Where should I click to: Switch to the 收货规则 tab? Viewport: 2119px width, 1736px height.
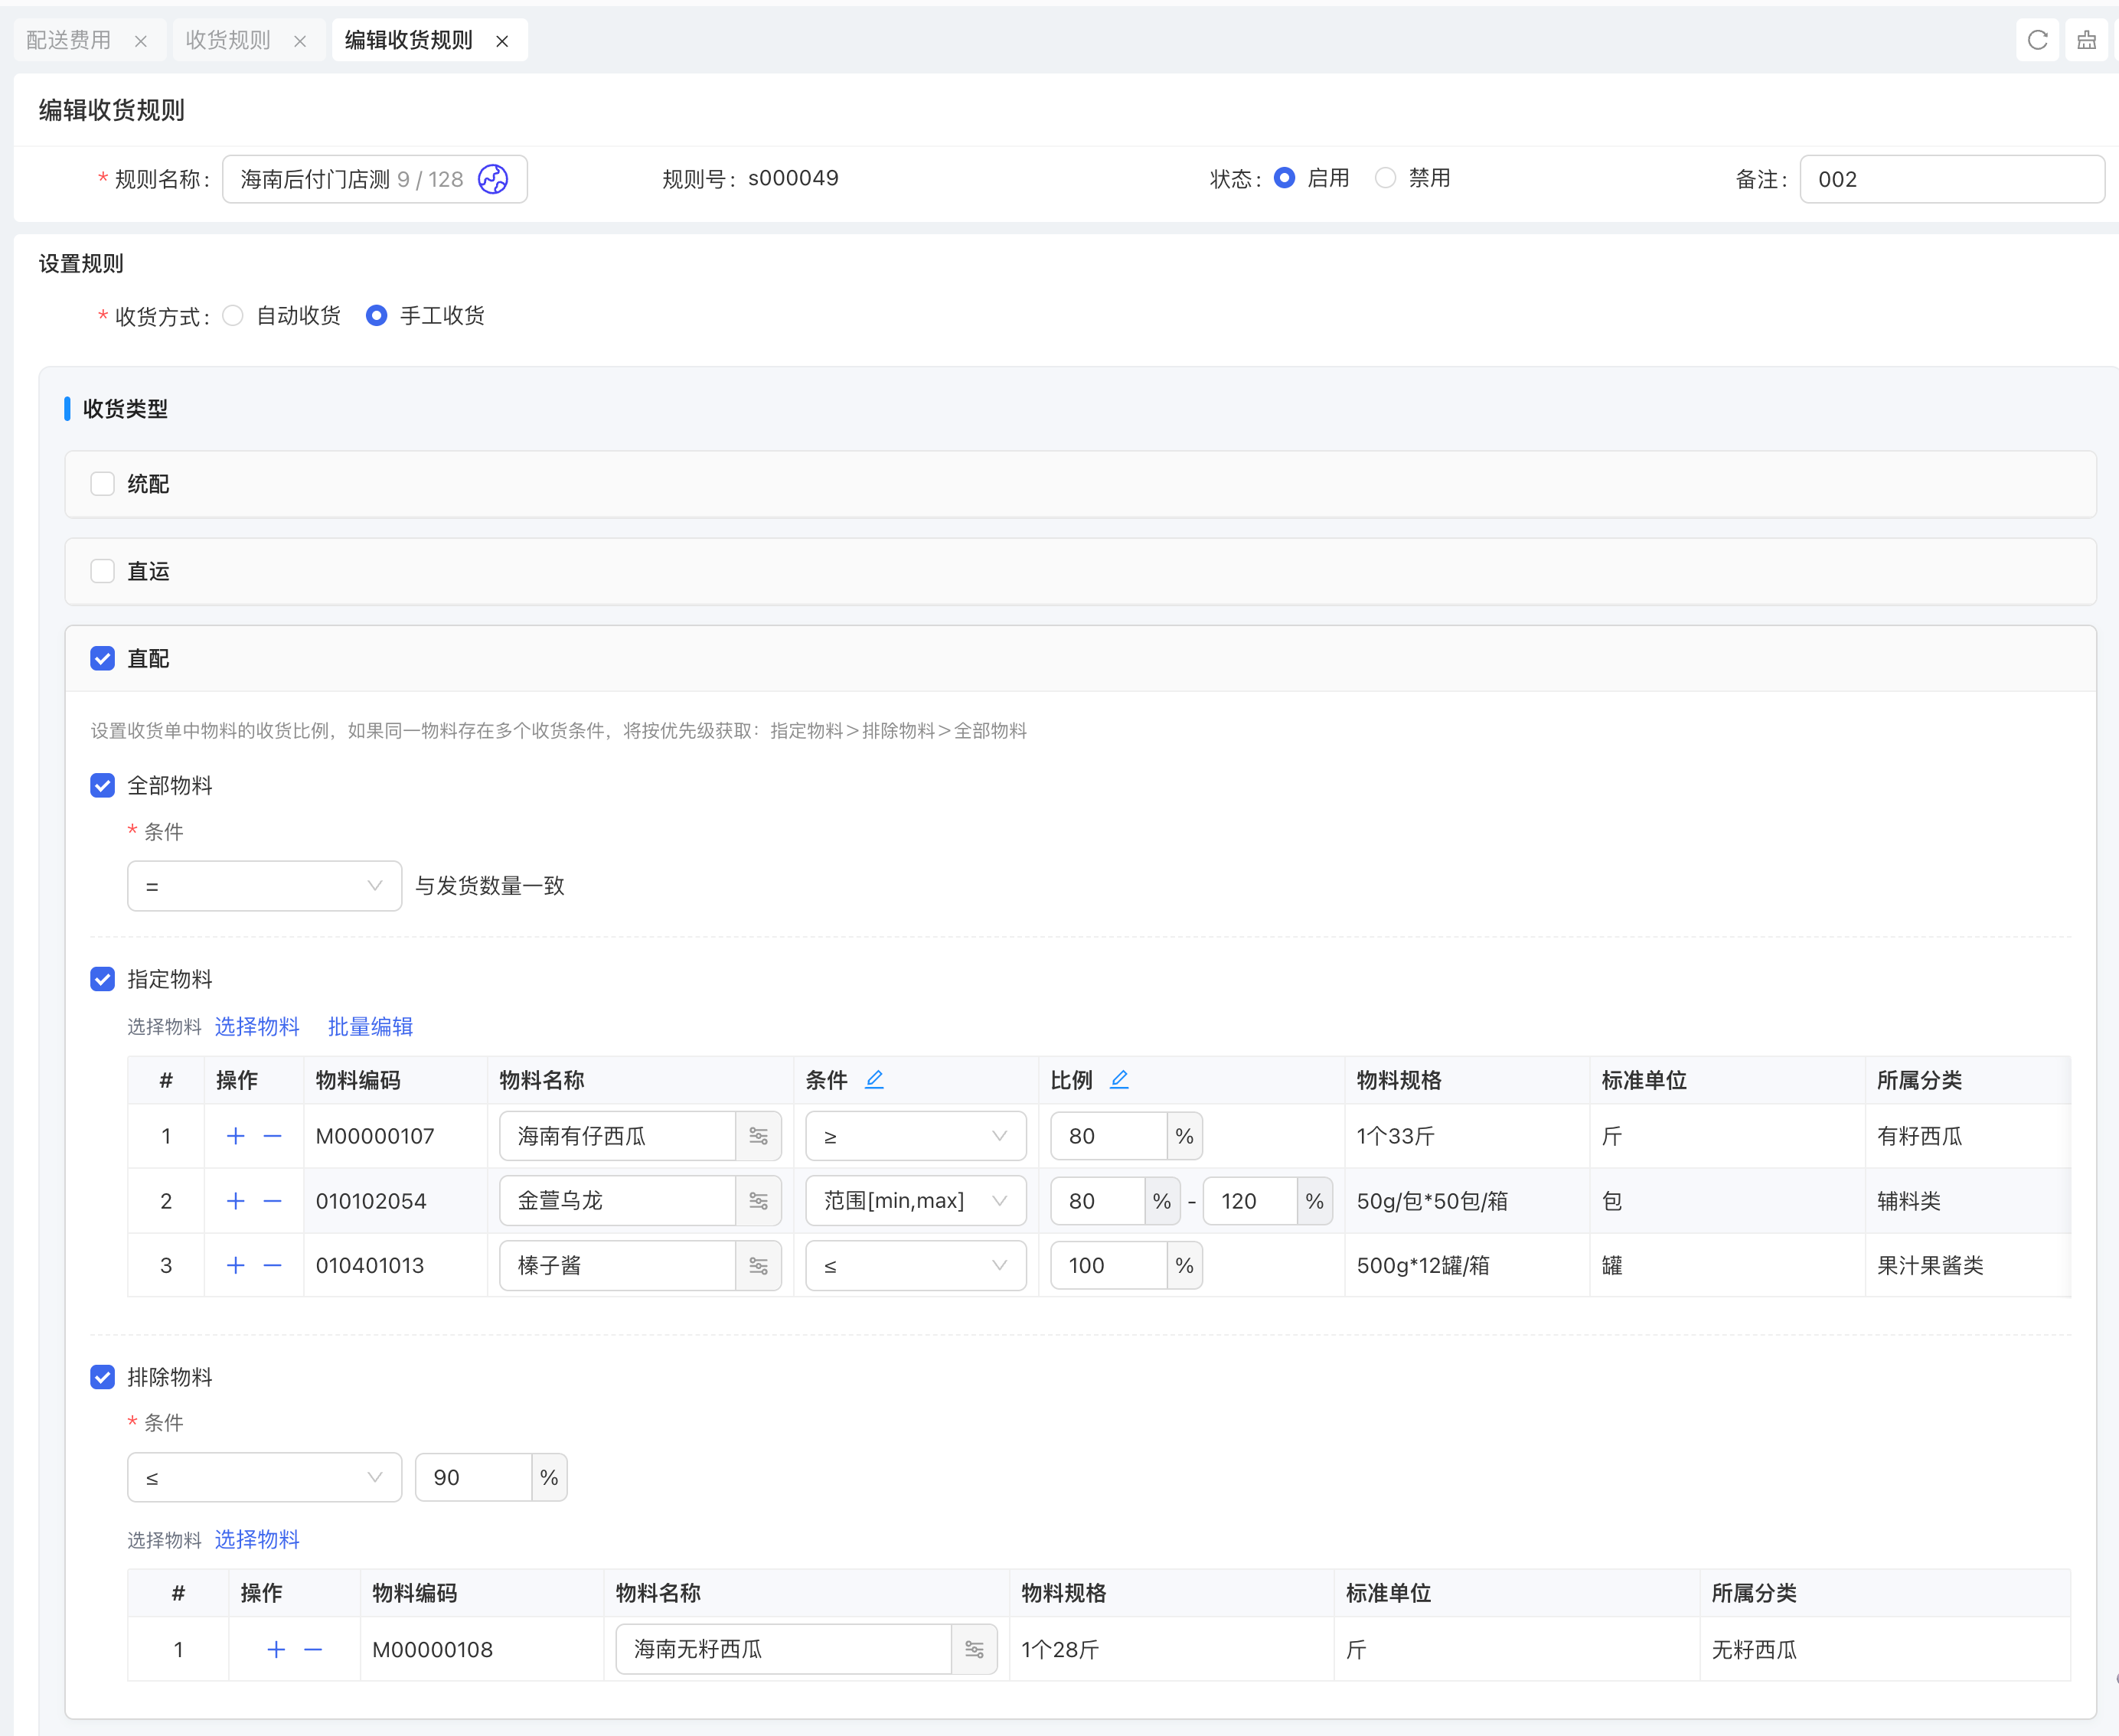click(228, 40)
